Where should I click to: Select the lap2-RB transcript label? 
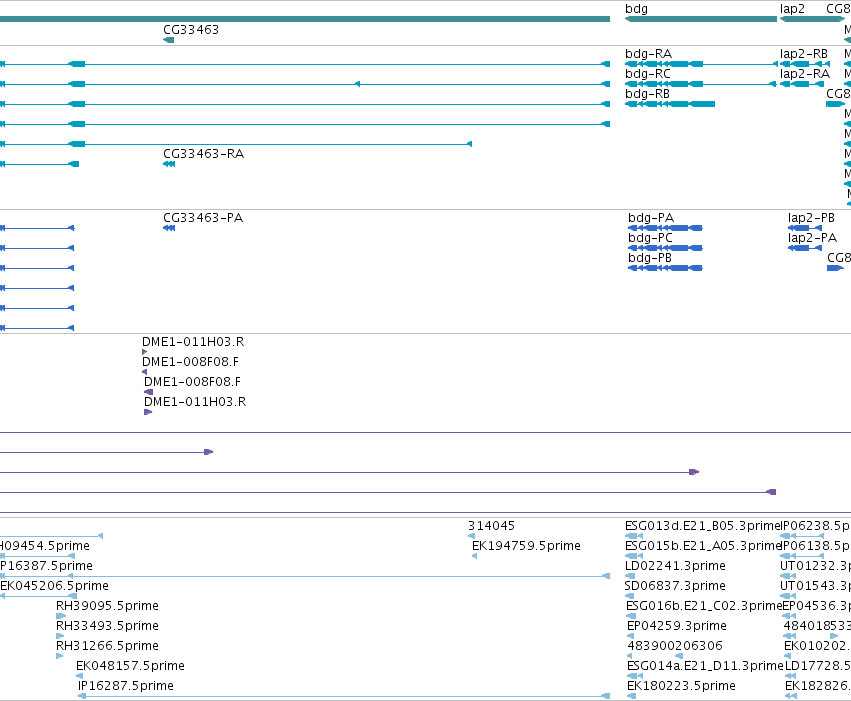[804, 54]
